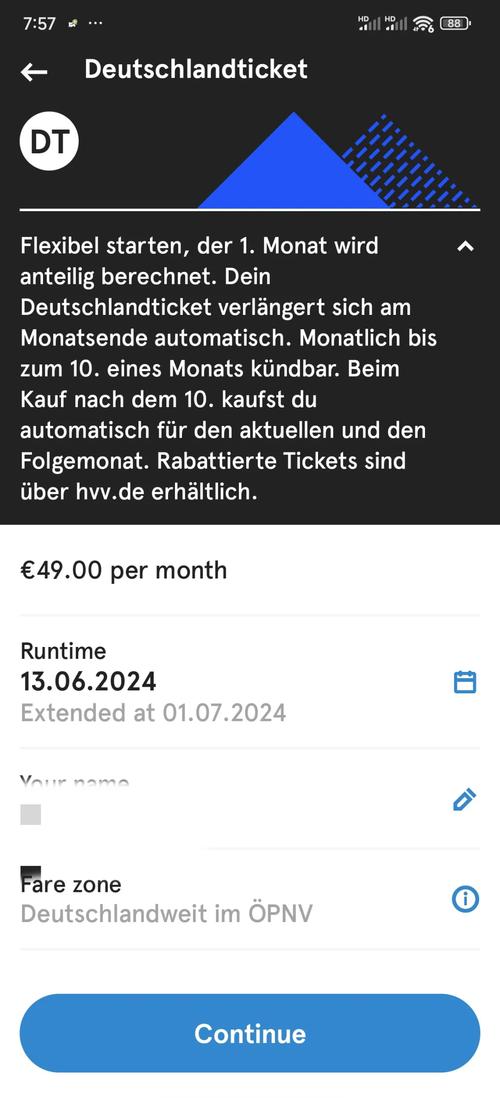
Task: Go back using the arrow icon
Action: pos(34,71)
